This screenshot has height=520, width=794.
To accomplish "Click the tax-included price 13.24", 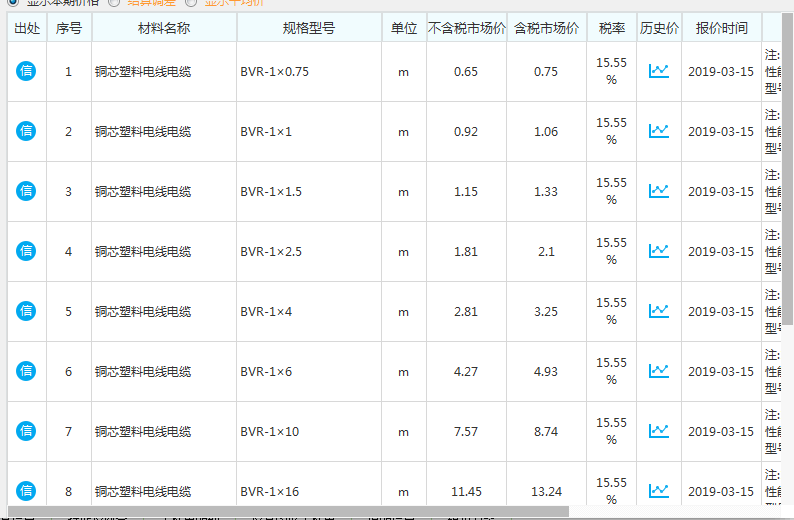I will pos(546,492).
